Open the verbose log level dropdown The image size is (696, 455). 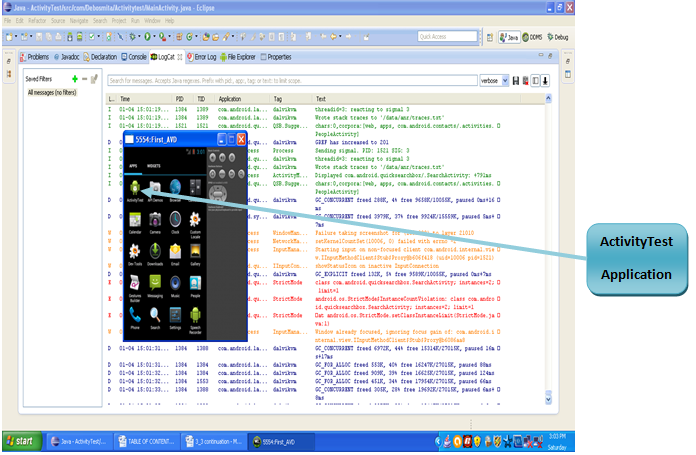[505, 81]
